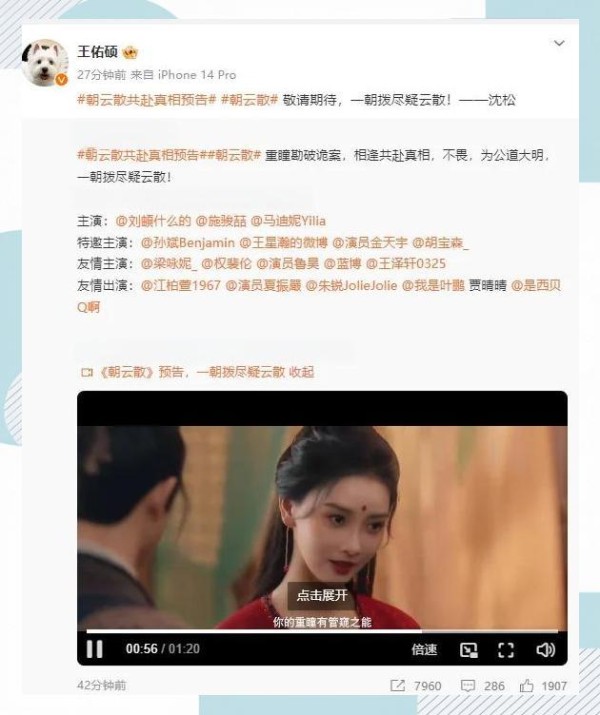Image resolution: width=600 pixels, height=715 pixels.
Task: Open mention @马迪妮Yilia
Action: click(288, 221)
